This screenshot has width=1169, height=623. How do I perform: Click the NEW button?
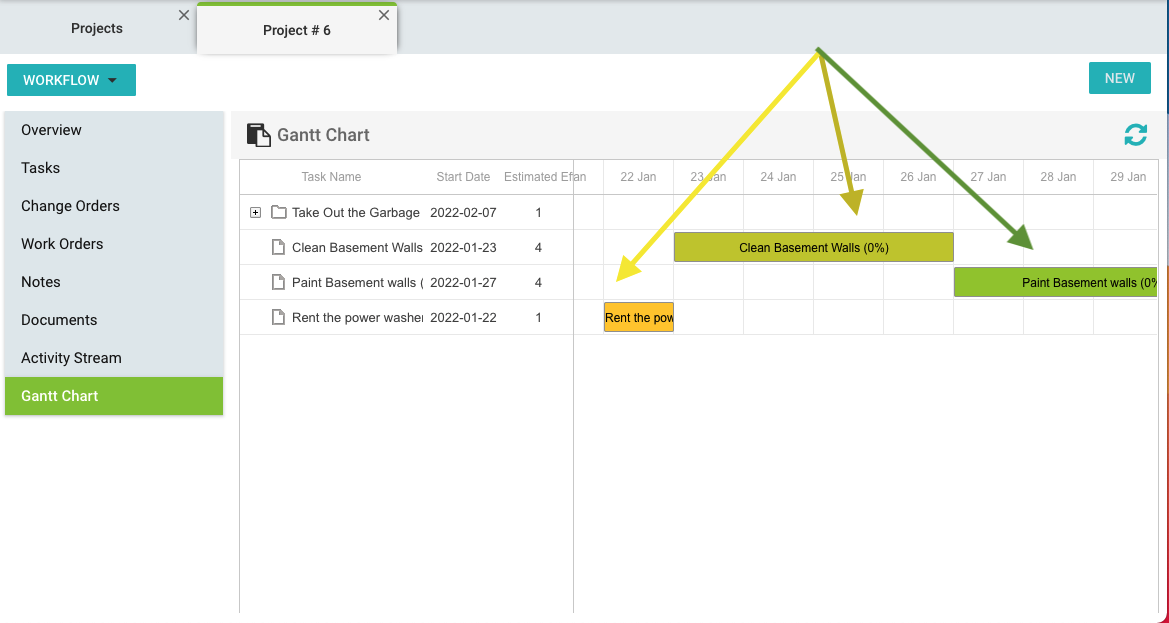[x=1119, y=77]
